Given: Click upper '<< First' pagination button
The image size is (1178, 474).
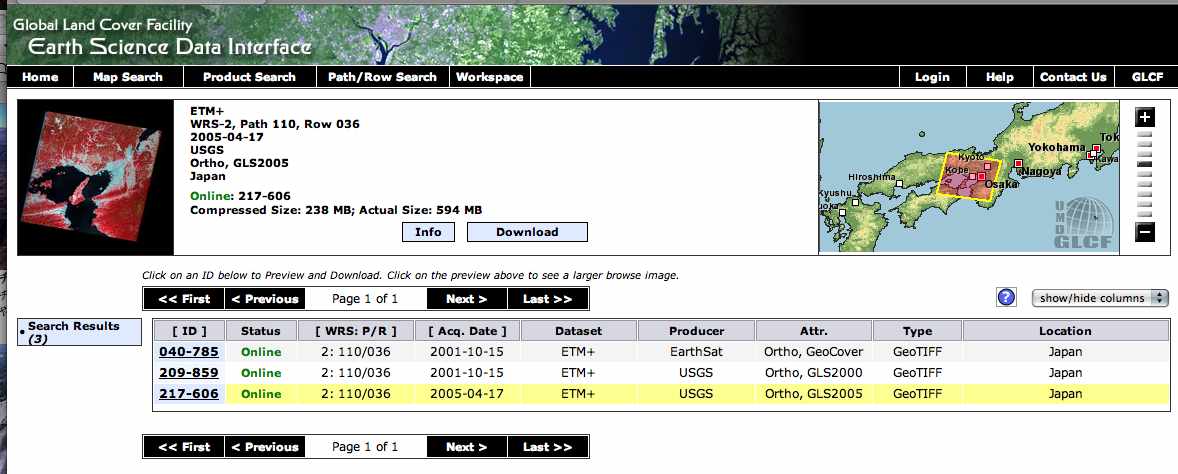Looking at the screenshot, I should tap(184, 299).
